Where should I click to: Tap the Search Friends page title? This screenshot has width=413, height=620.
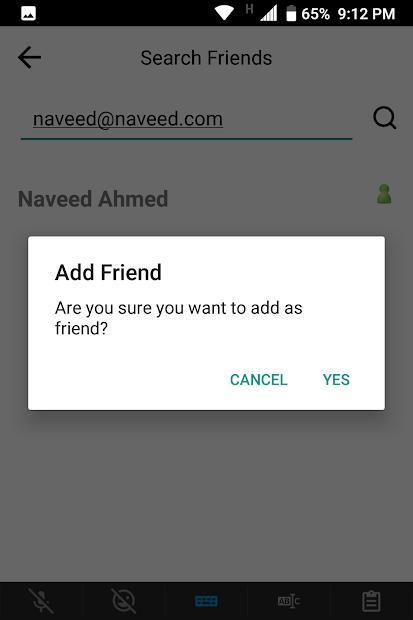coord(206,58)
